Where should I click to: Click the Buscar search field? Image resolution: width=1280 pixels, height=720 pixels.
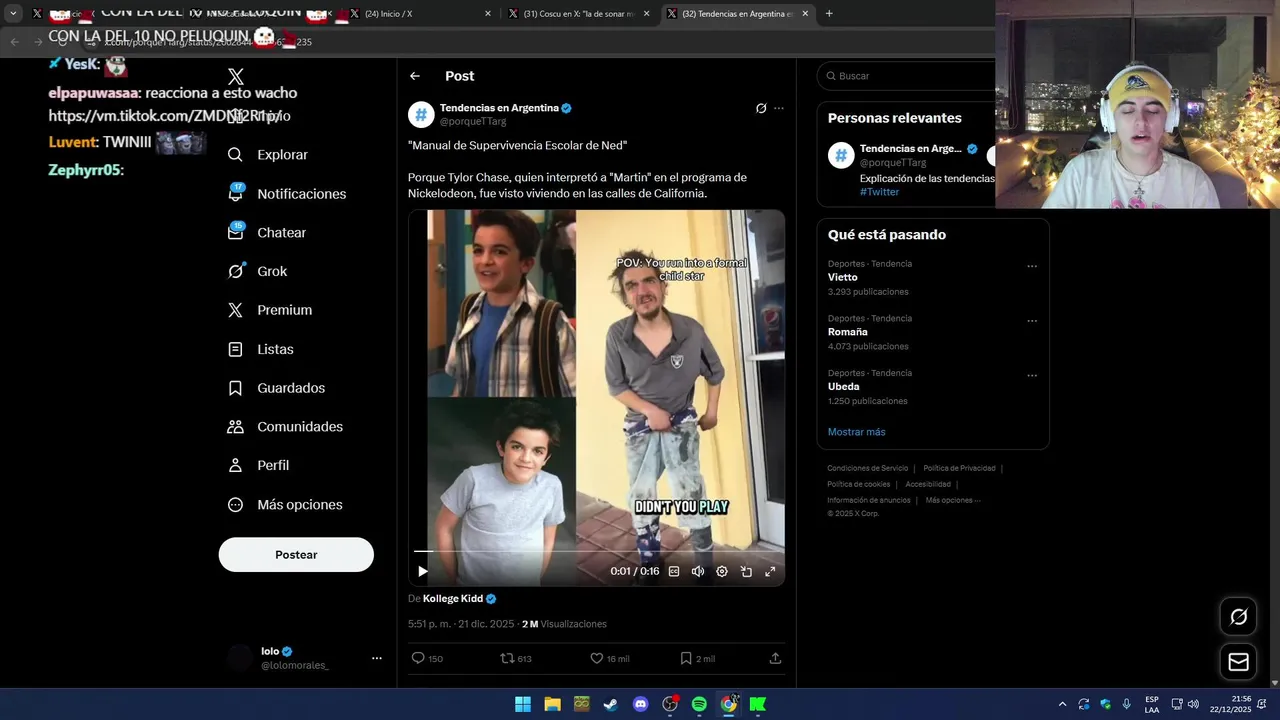908,76
